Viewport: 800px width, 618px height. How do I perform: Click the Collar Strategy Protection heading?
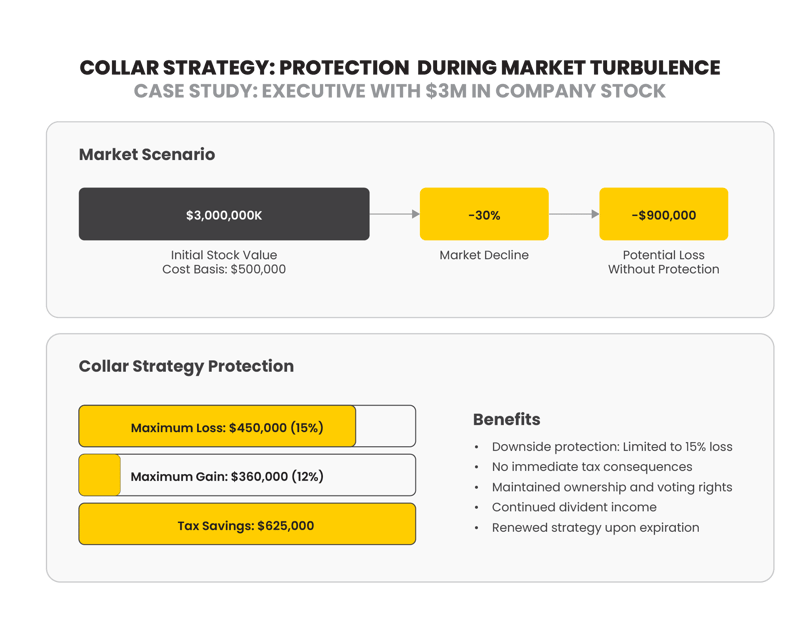point(186,366)
